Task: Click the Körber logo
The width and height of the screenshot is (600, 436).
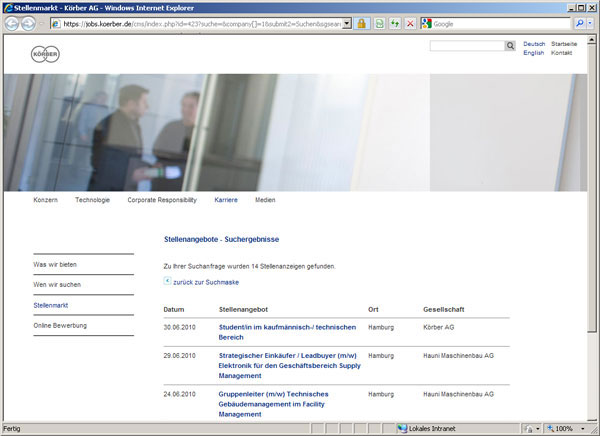Action: click(x=45, y=54)
